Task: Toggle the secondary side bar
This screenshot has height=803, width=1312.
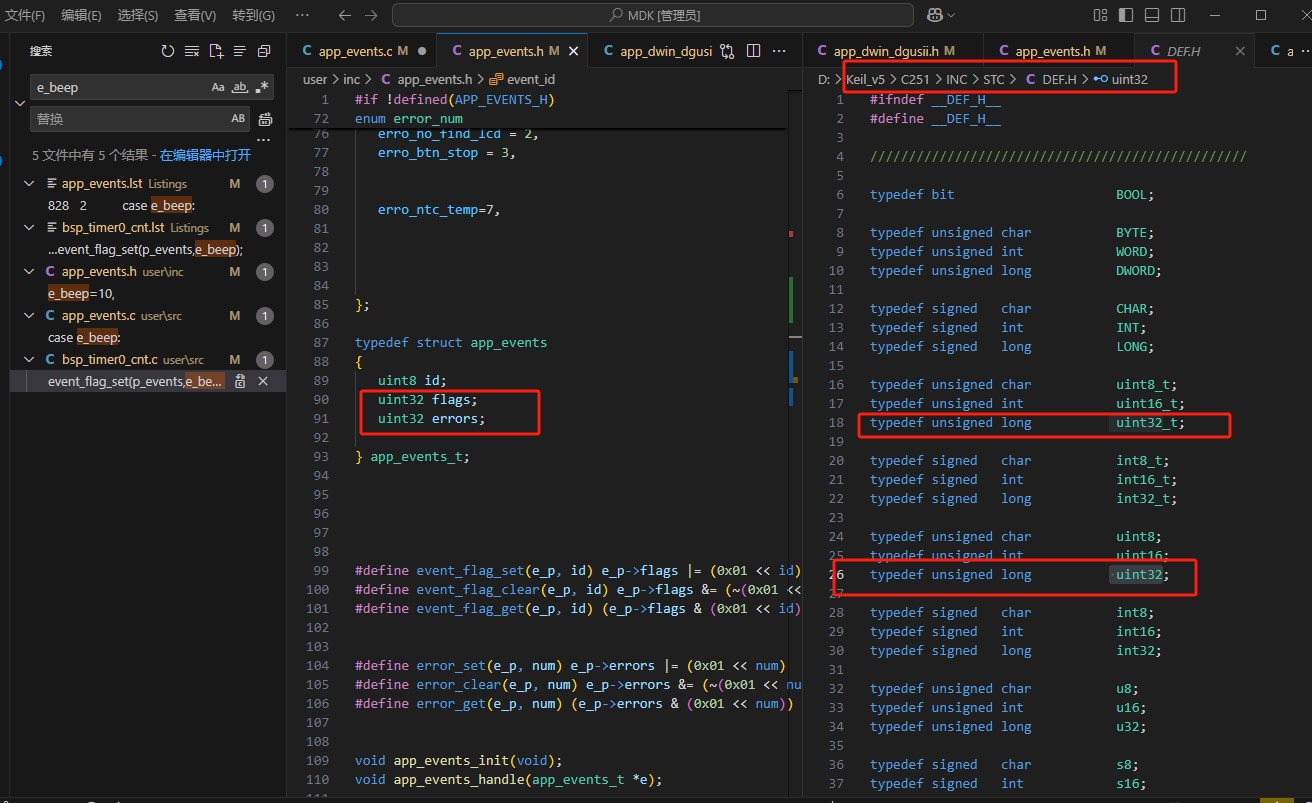Action: pyautogui.click(x=1177, y=15)
